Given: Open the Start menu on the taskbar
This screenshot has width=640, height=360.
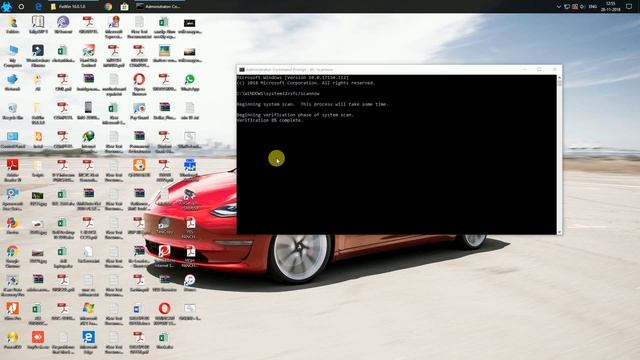Looking at the screenshot, I should click(7, 6).
